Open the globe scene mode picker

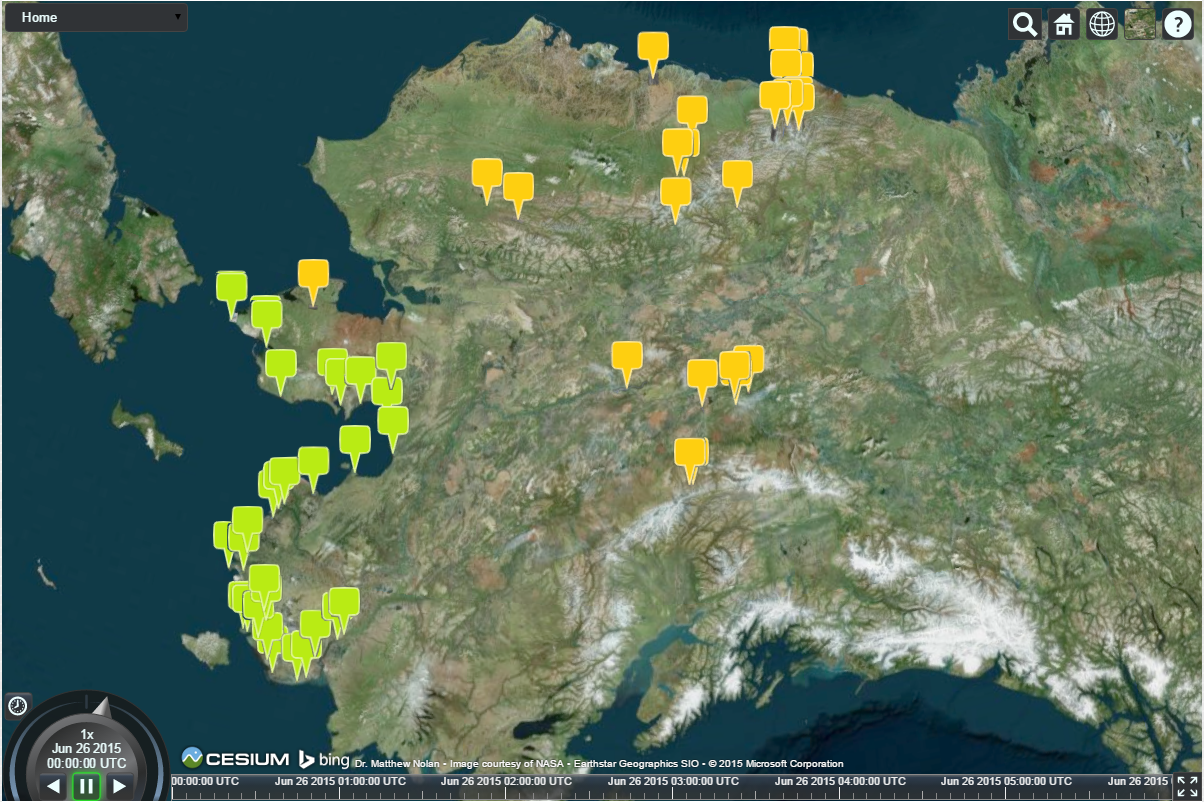pyautogui.click(x=1102, y=24)
